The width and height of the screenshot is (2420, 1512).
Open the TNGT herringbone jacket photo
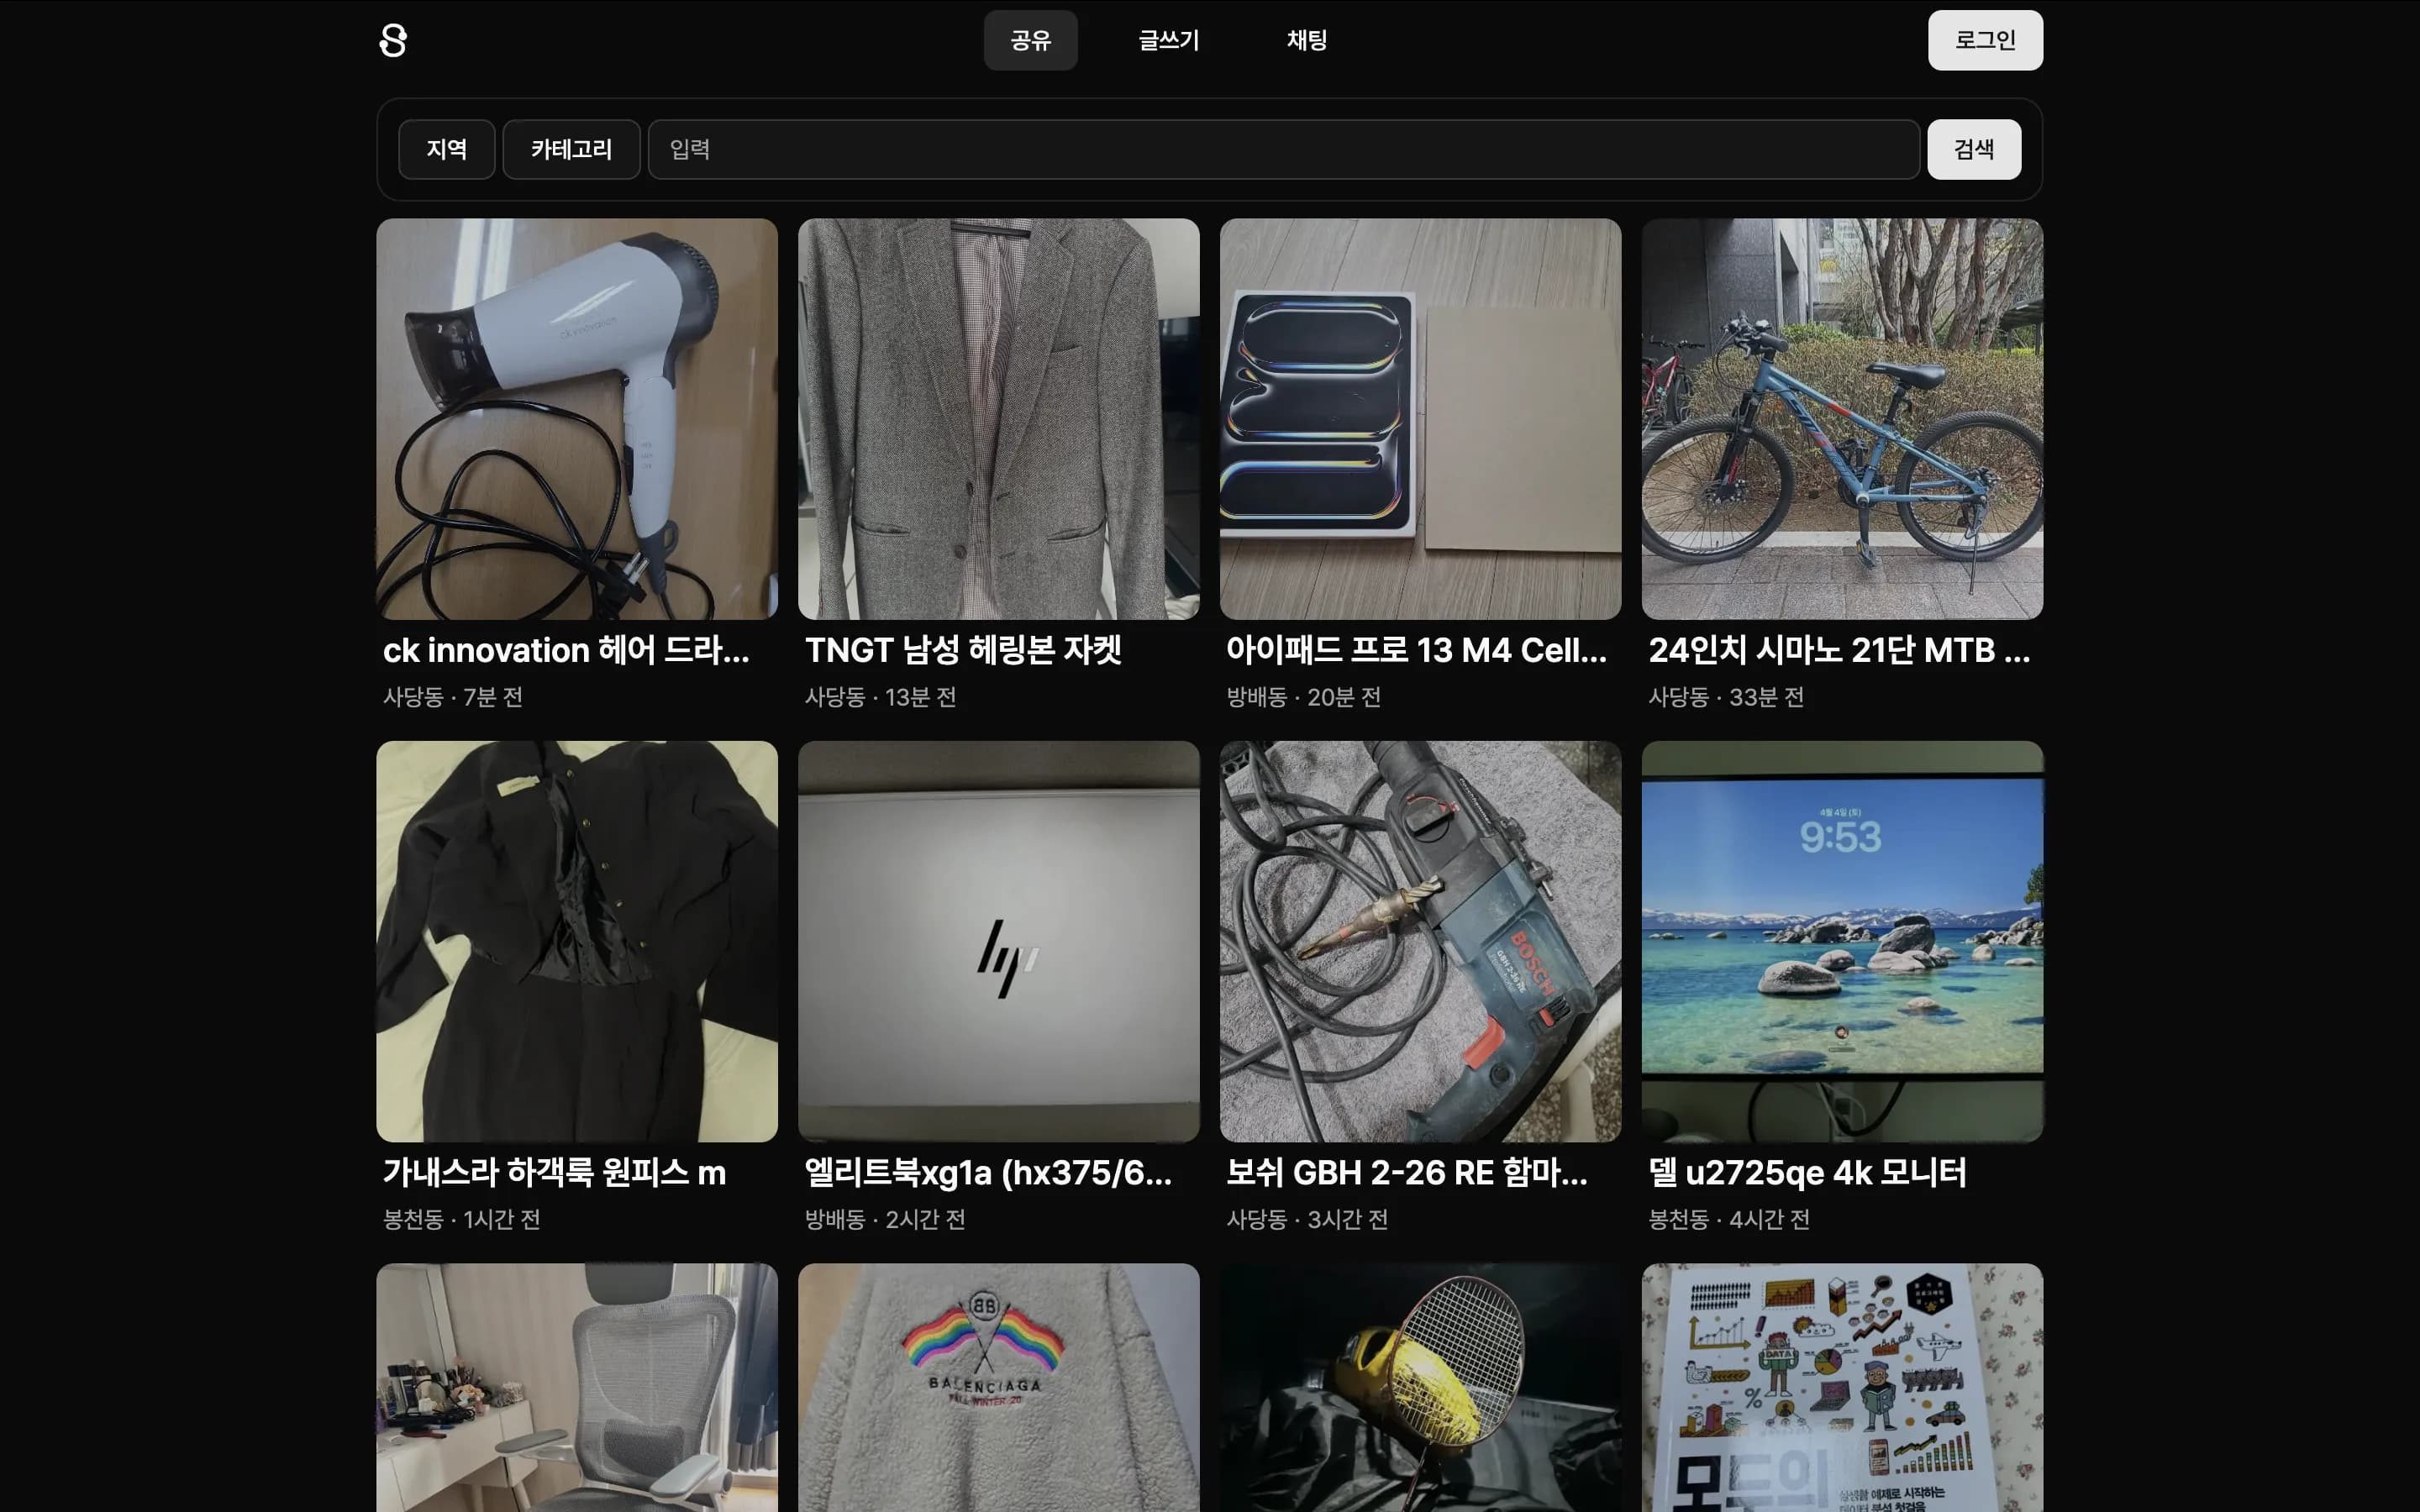999,419
